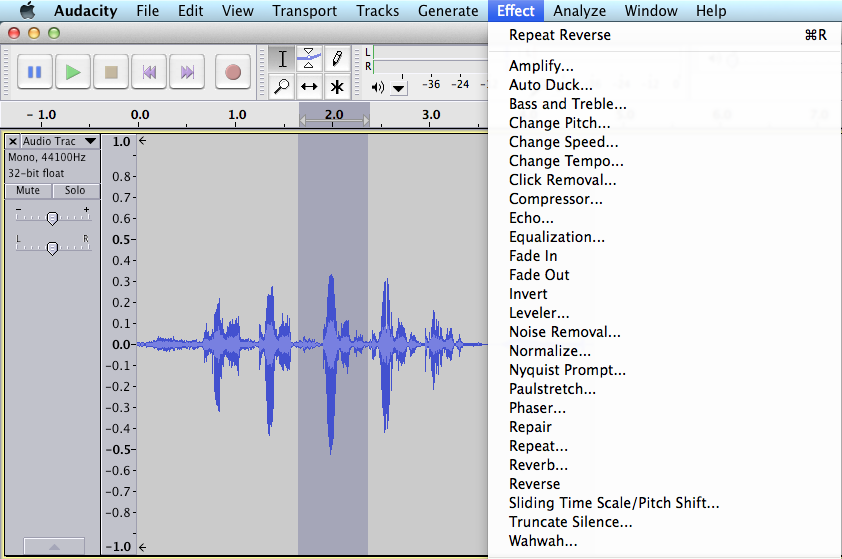Choose the Equalization... effect
The height and width of the screenshot is (559, 842).
point(665,237)
